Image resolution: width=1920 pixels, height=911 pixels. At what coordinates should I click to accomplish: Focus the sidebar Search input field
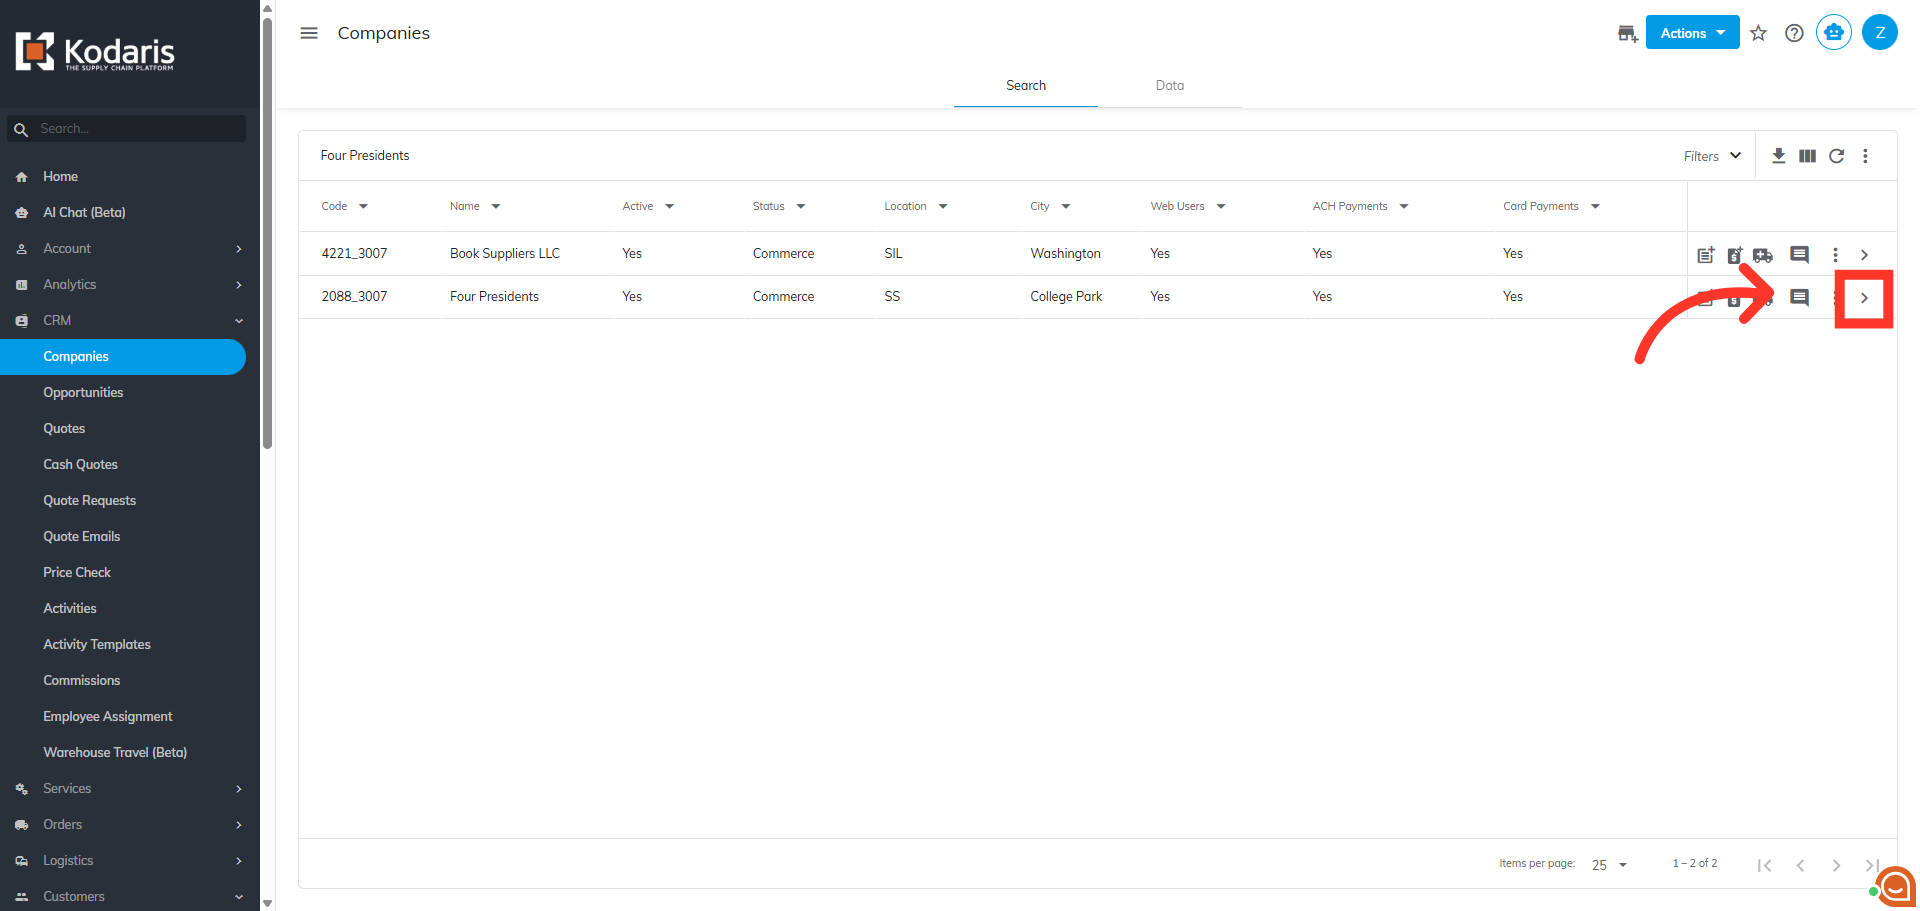(x=127, y=129)
